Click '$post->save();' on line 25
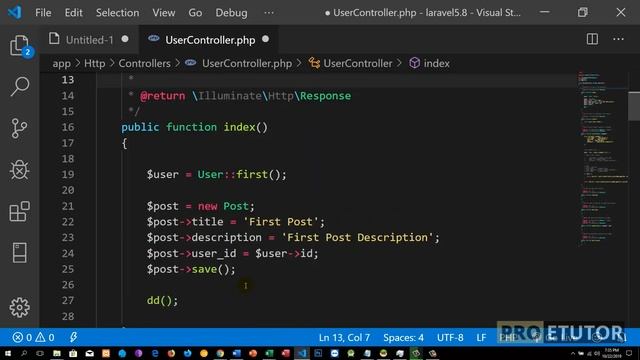The image size is (640, 360). [x=191, y=269]
